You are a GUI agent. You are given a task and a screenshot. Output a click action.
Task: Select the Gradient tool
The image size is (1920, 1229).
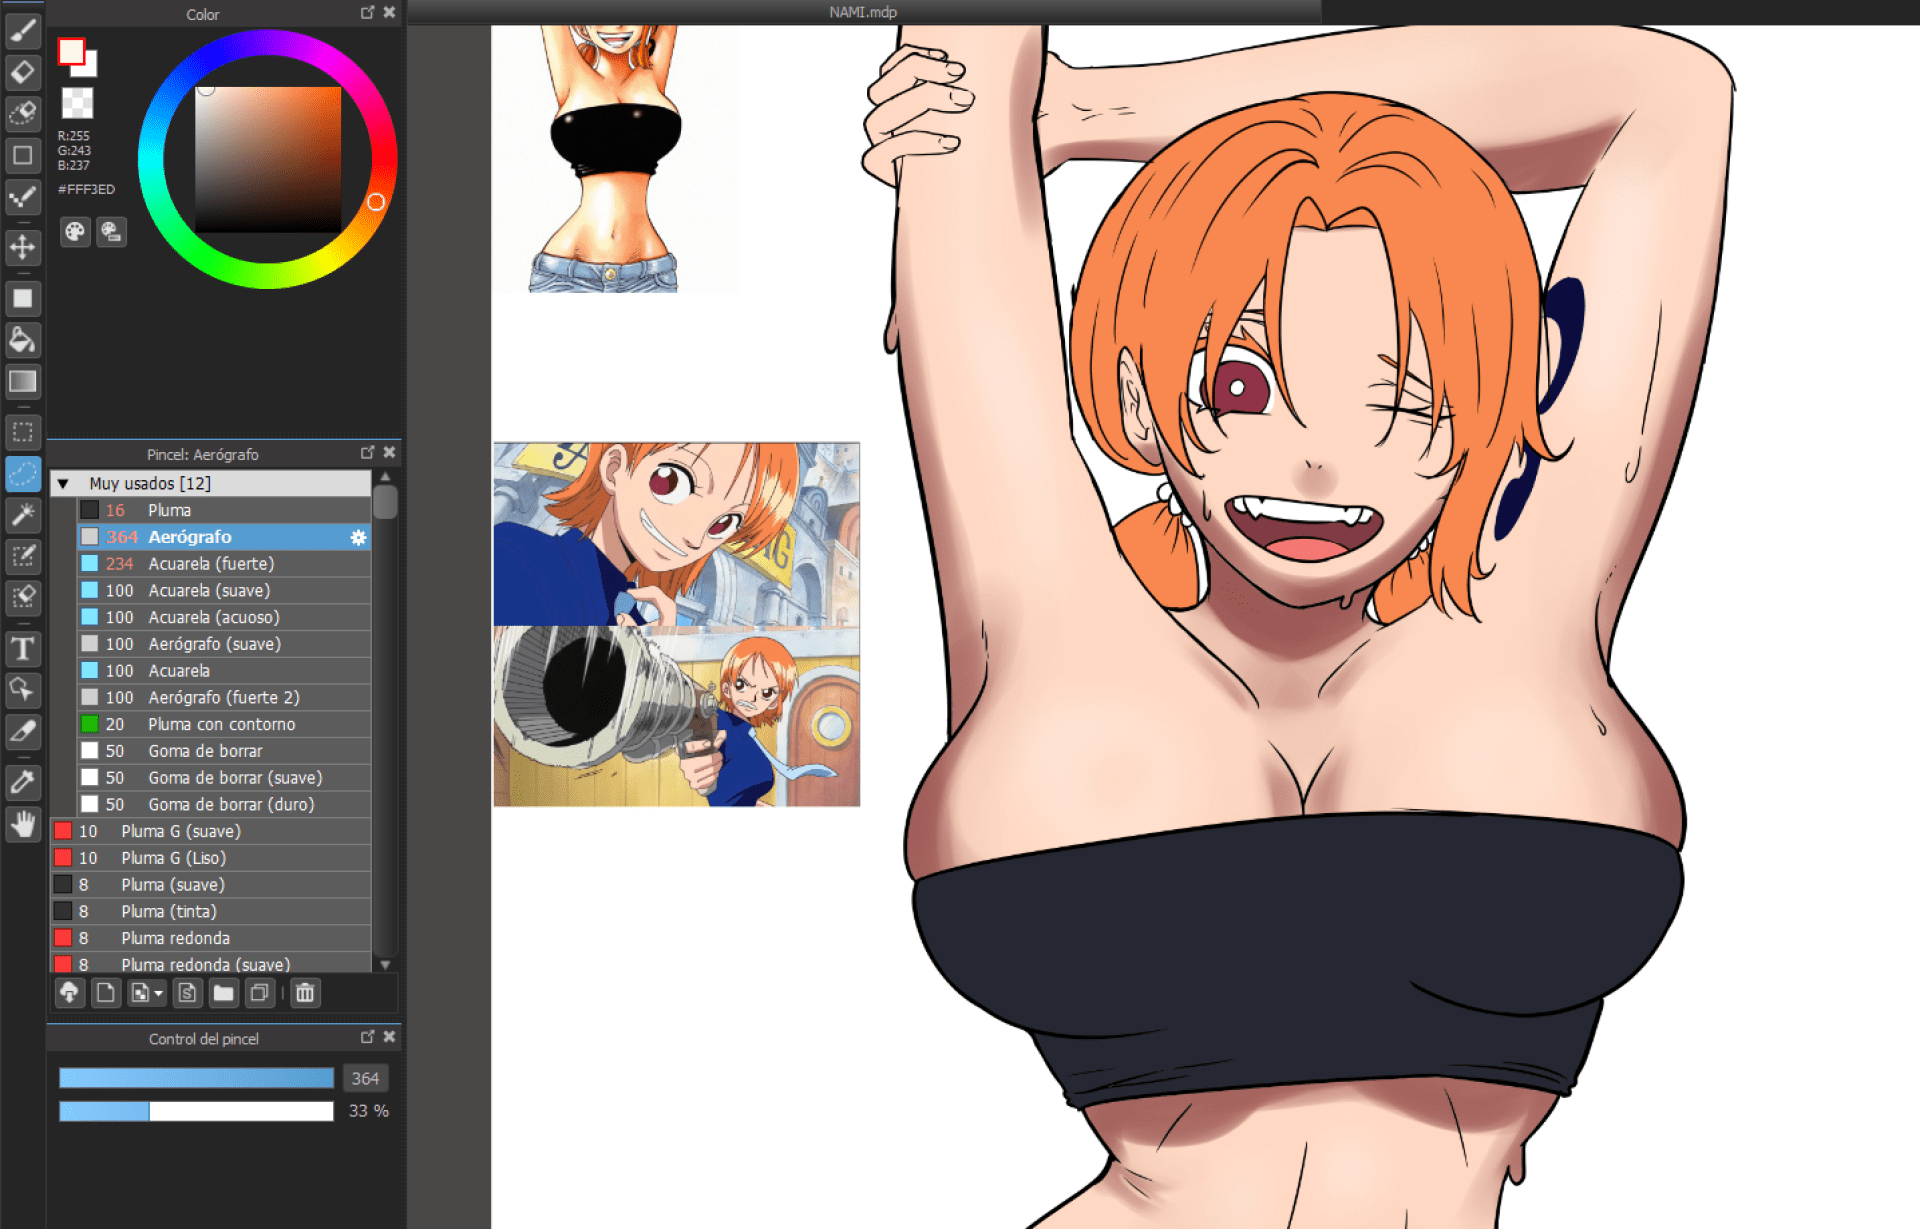click(22, 381)
